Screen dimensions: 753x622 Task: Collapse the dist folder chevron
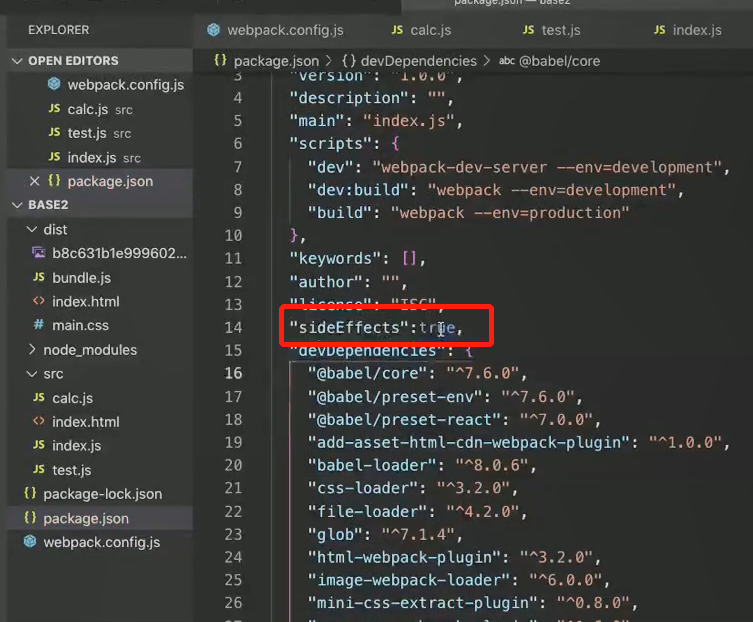coord(32,230)
